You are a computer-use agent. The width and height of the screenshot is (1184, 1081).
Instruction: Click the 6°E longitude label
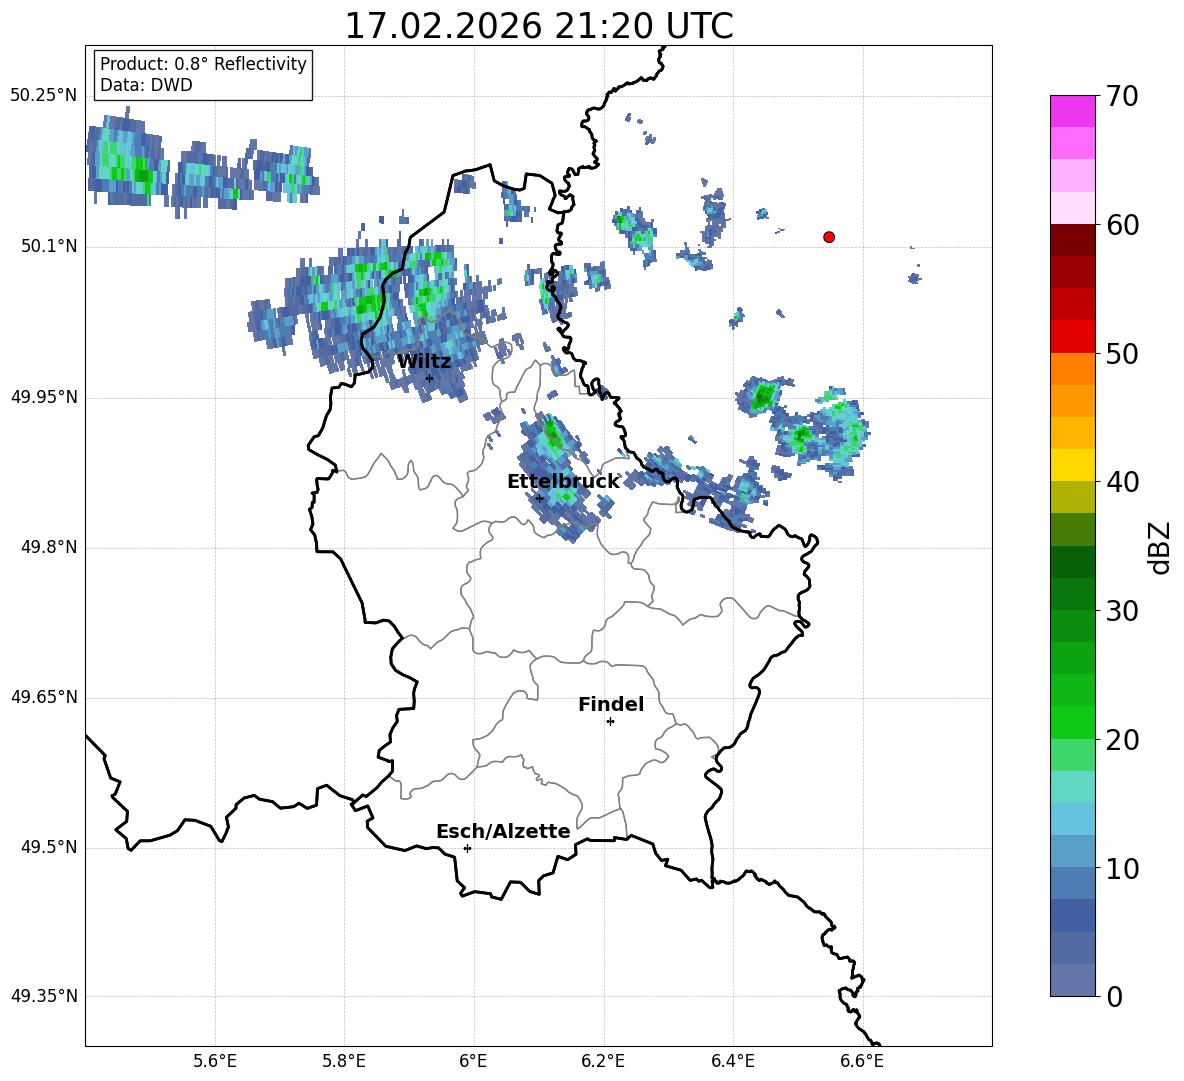473,1061
